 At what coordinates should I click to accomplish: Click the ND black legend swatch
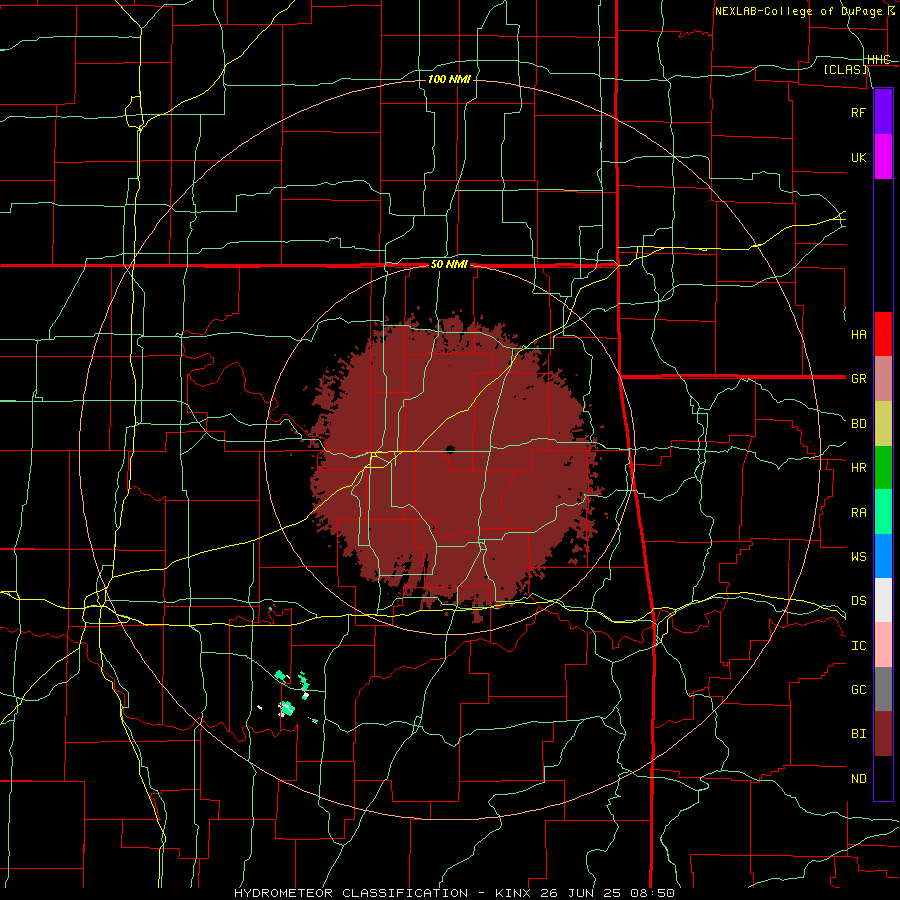883,778
